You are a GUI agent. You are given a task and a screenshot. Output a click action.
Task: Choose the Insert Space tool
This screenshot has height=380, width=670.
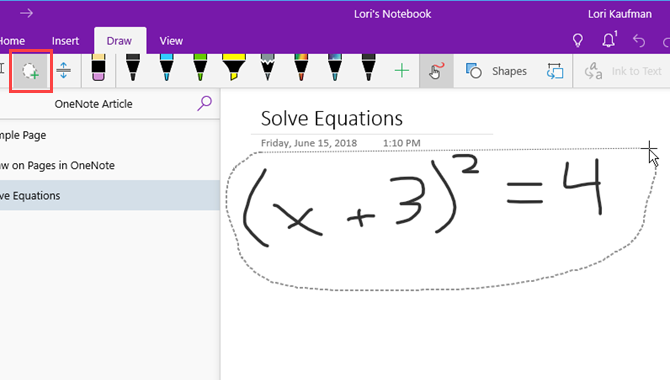click(x=64, y=71)
